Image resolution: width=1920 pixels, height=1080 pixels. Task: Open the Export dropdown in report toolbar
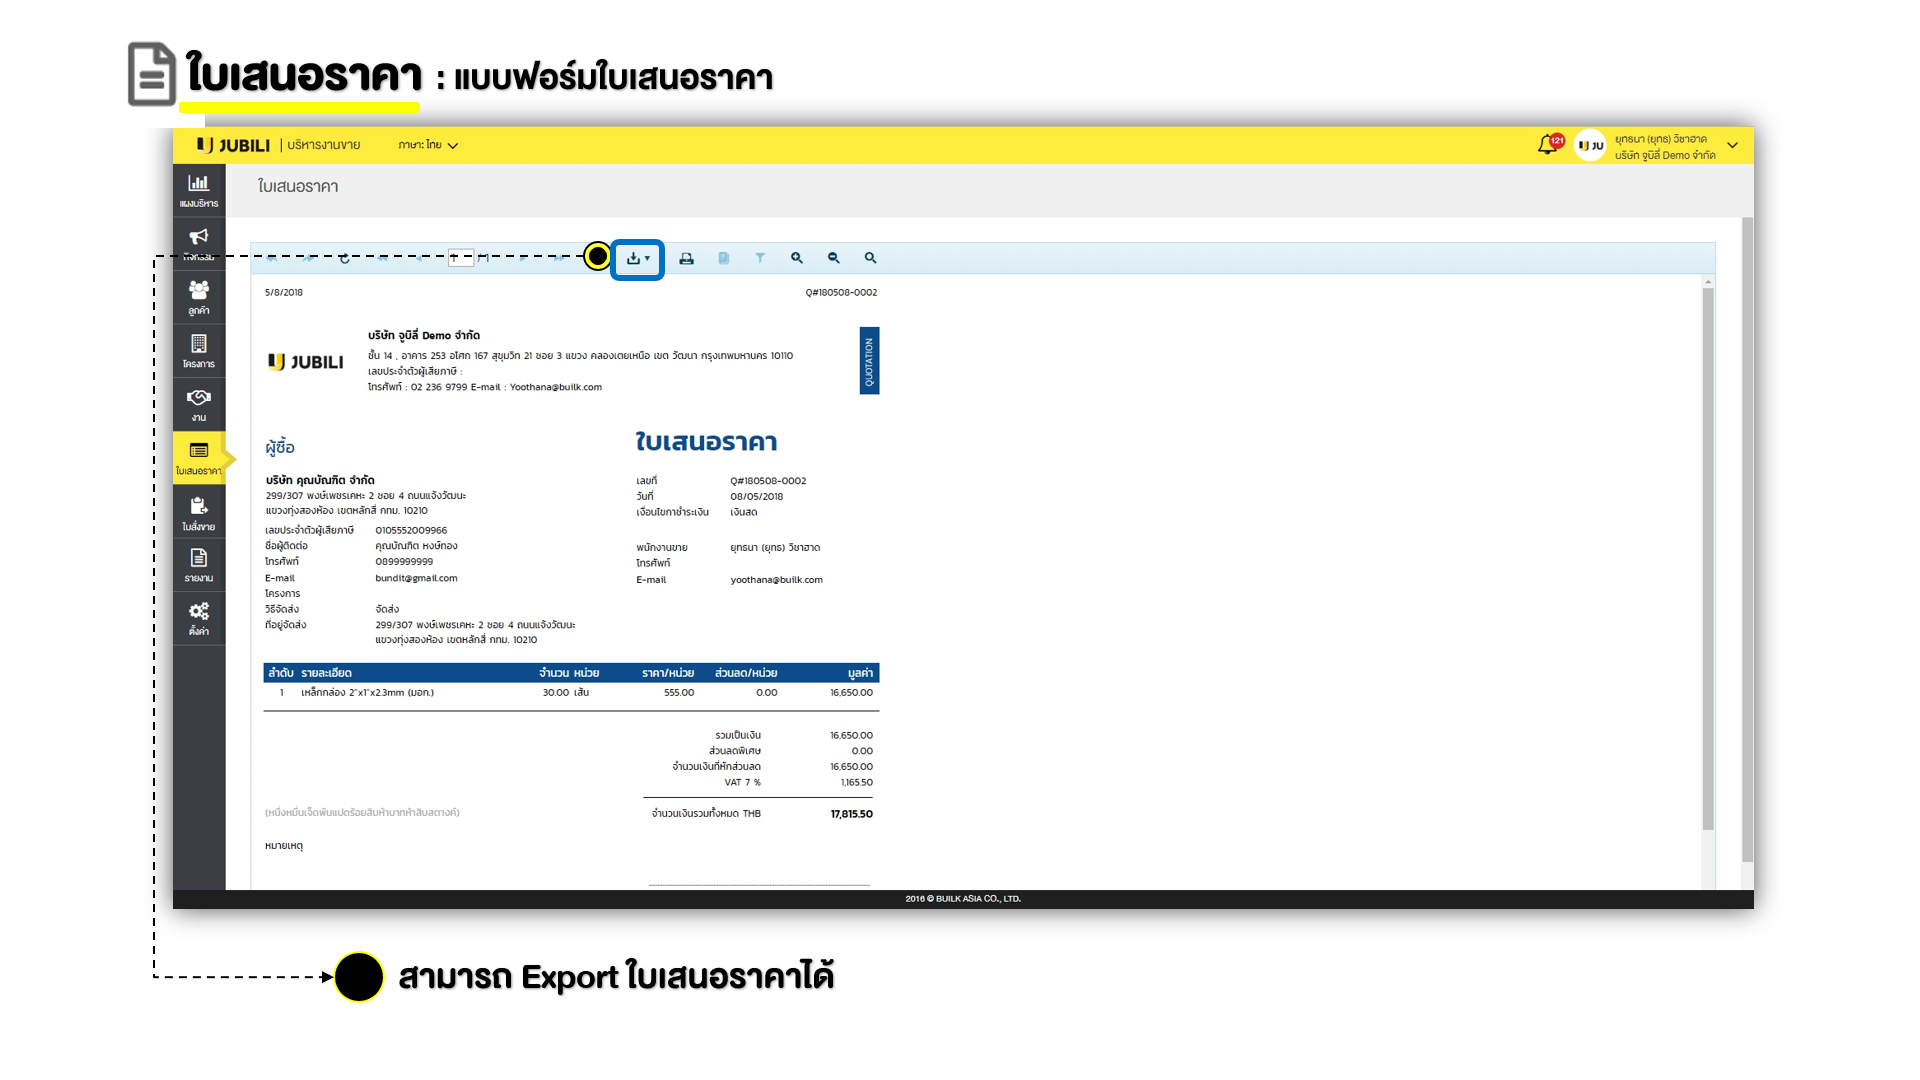click(x=637, y=258)
